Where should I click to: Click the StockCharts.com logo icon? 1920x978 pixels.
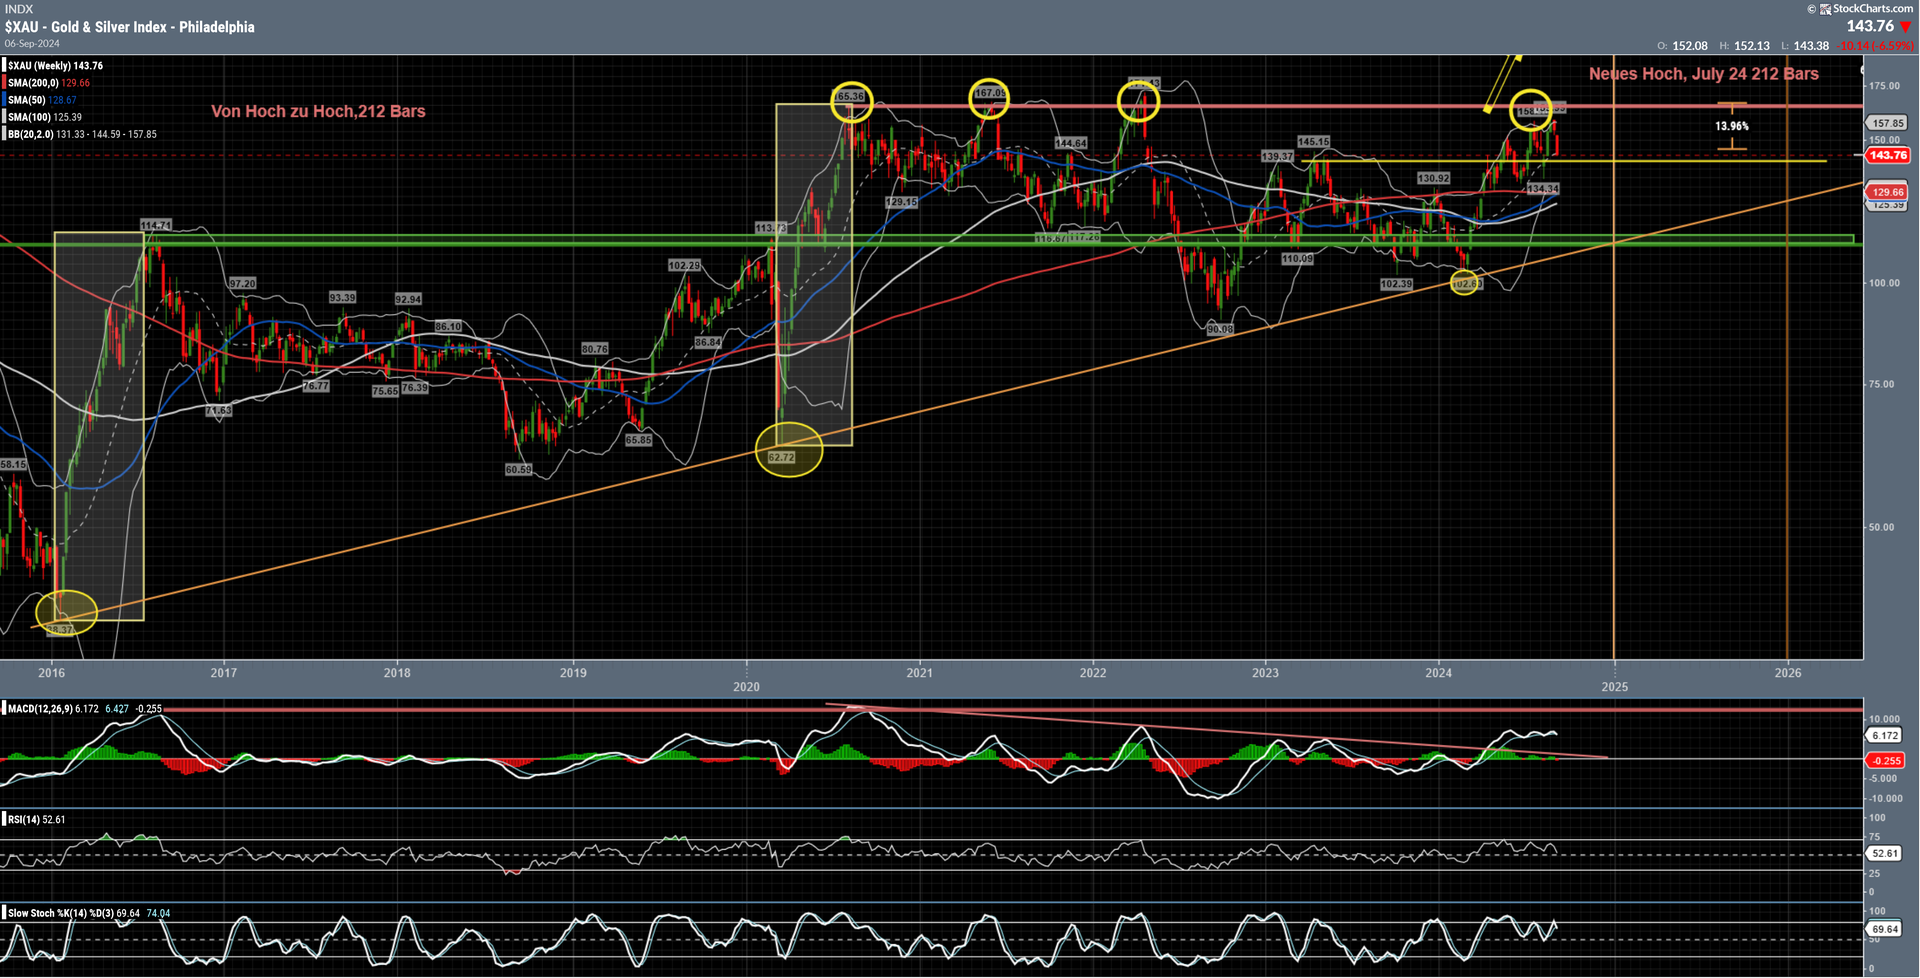1825,9
